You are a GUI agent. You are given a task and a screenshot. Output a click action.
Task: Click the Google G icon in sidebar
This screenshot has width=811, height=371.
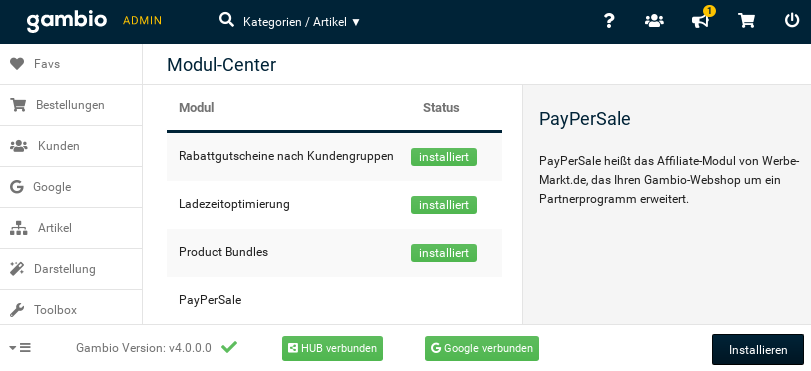tap(17, 187)
